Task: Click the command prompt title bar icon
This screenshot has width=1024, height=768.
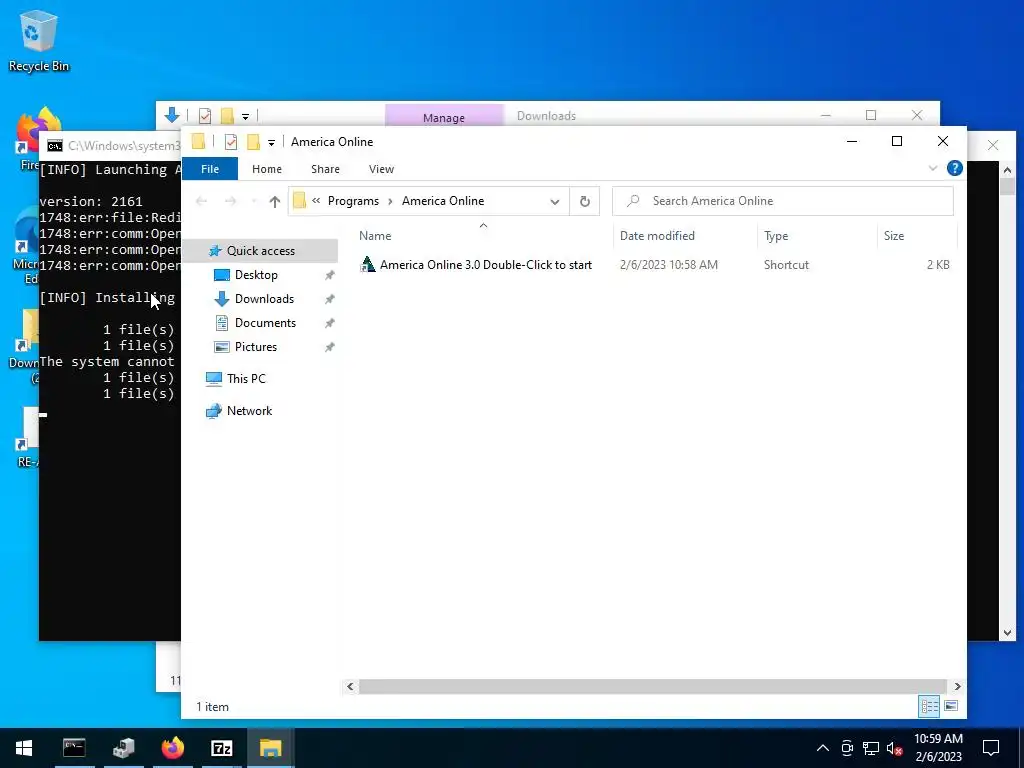Action: pyautogui.click(x=55, y=146)
